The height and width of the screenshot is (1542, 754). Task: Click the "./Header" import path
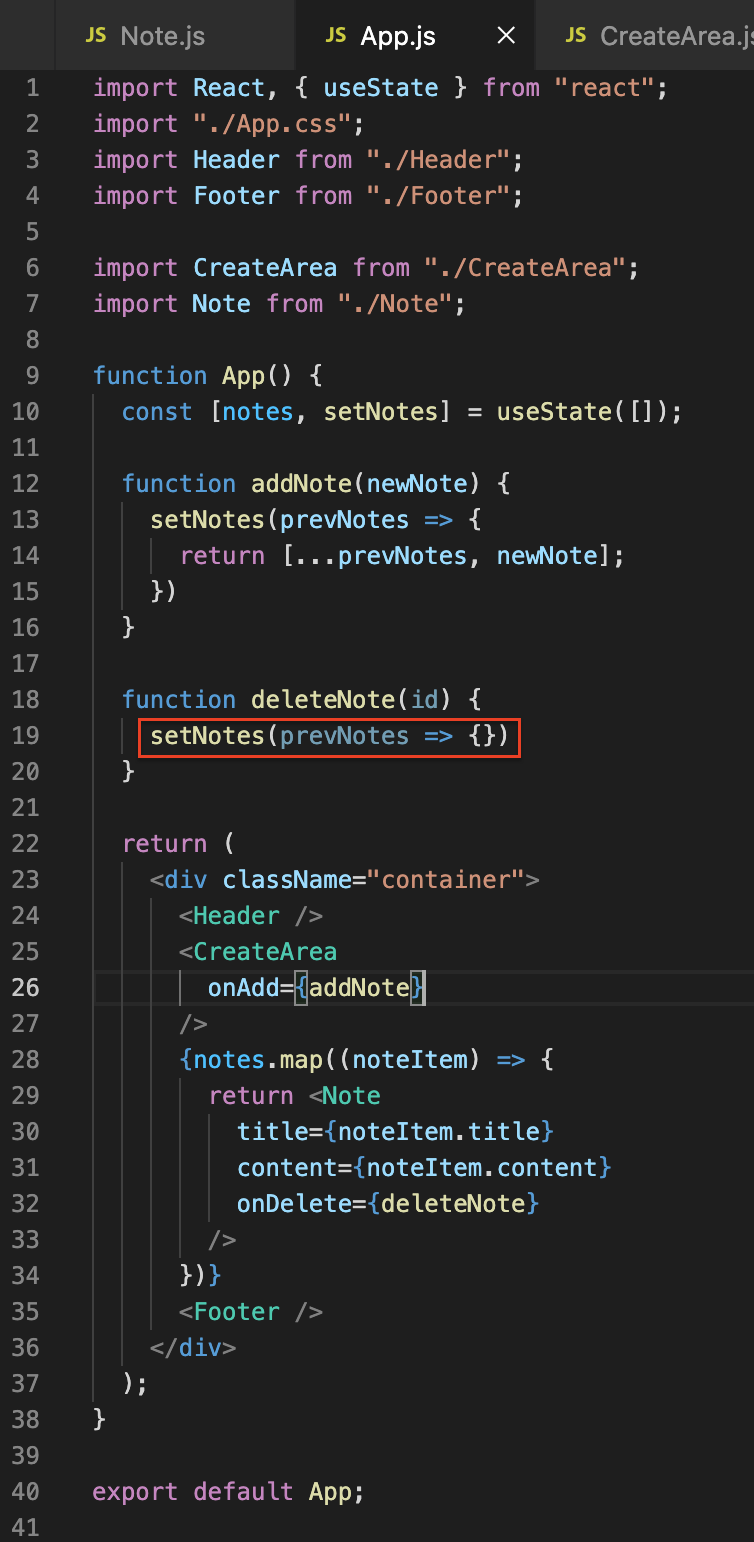click(438, 159)
